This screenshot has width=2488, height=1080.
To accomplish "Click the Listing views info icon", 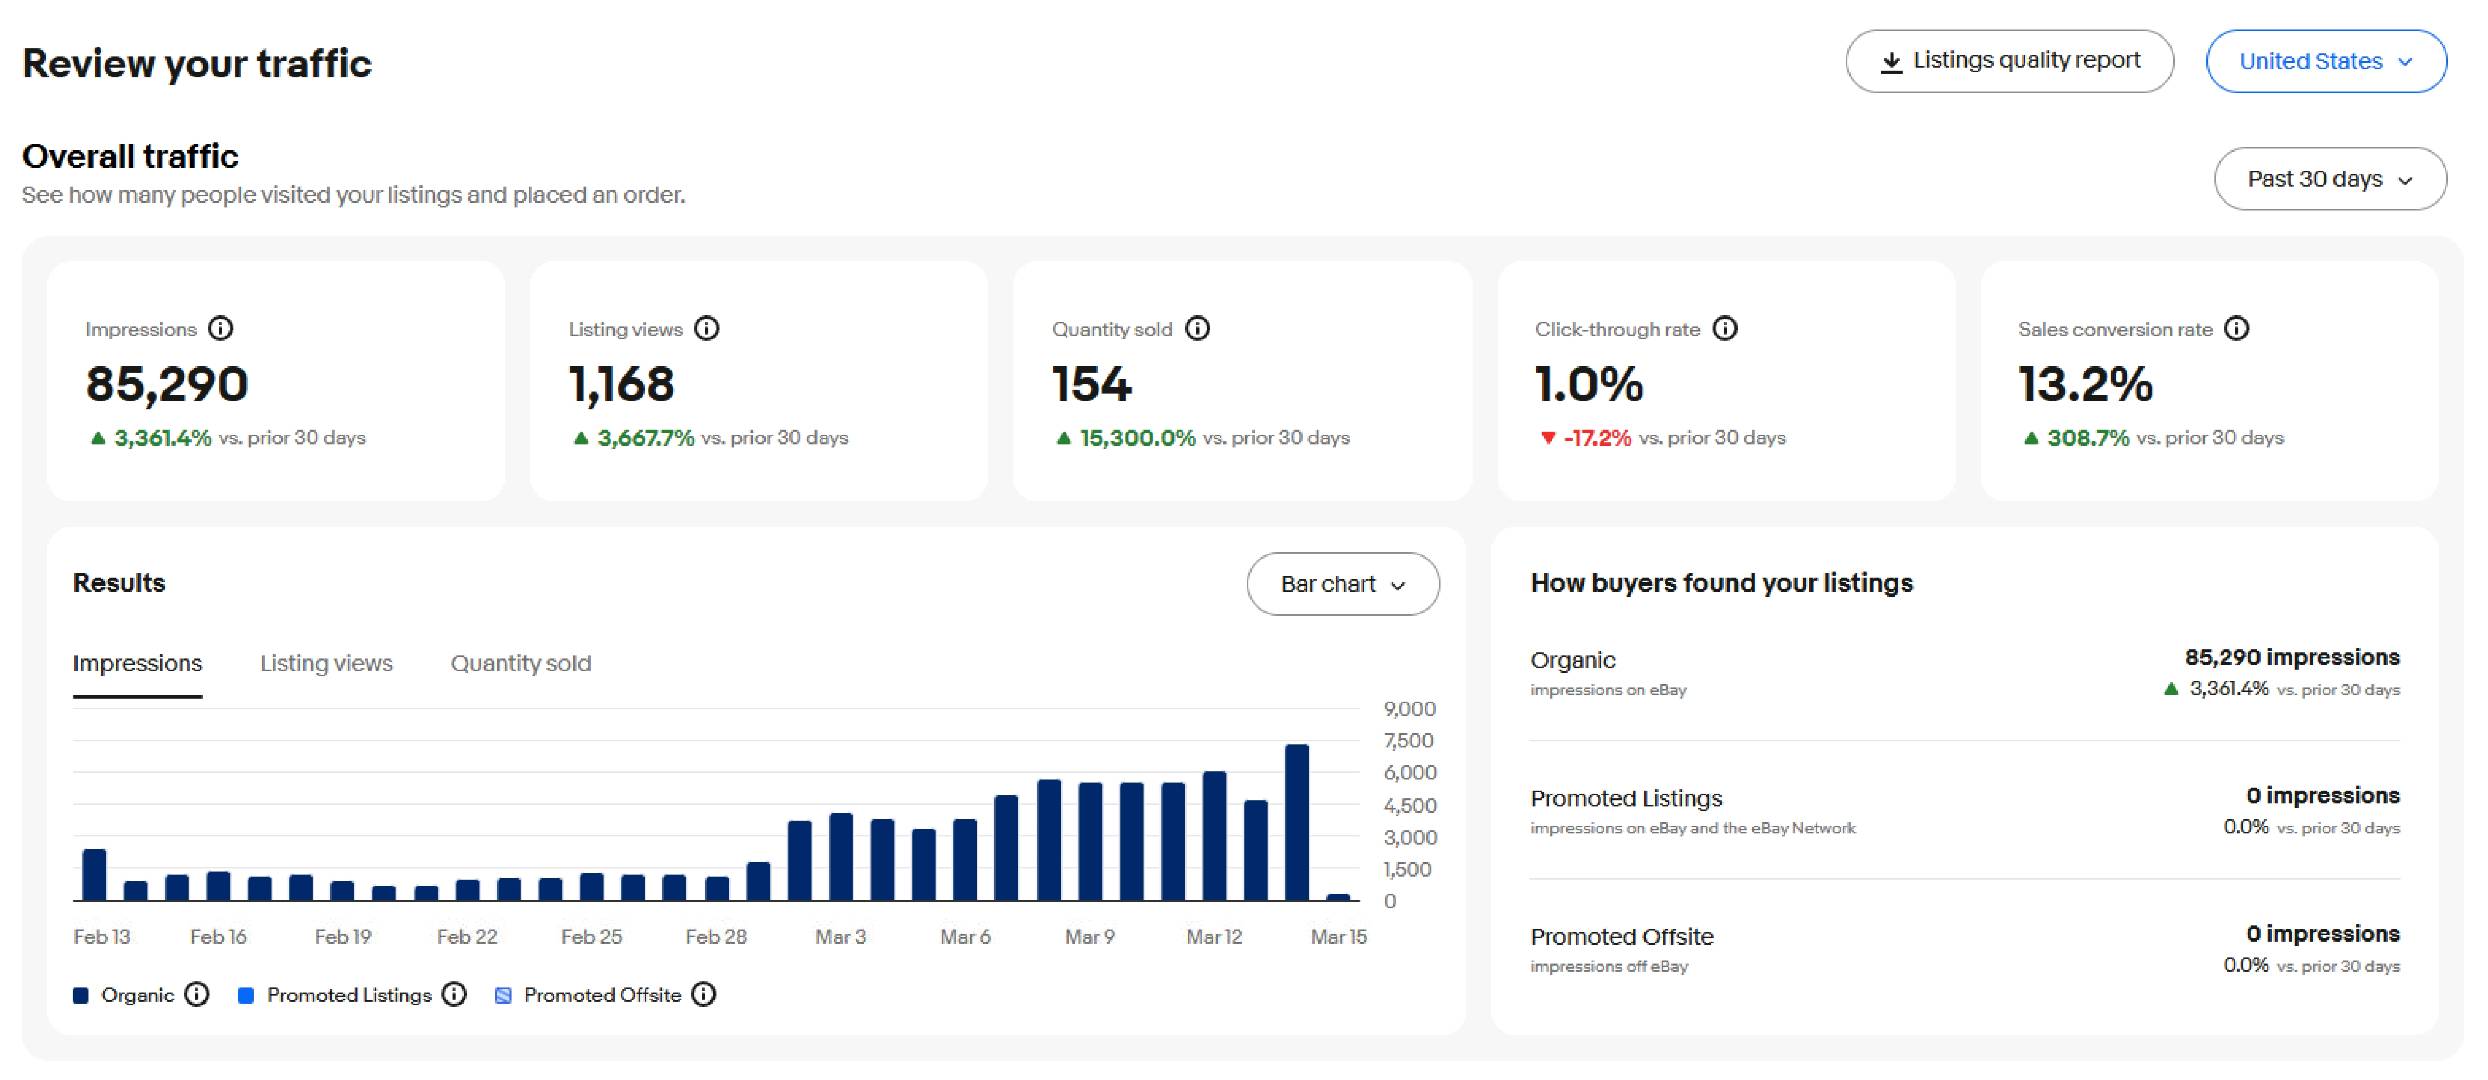I will pos(707,329).
